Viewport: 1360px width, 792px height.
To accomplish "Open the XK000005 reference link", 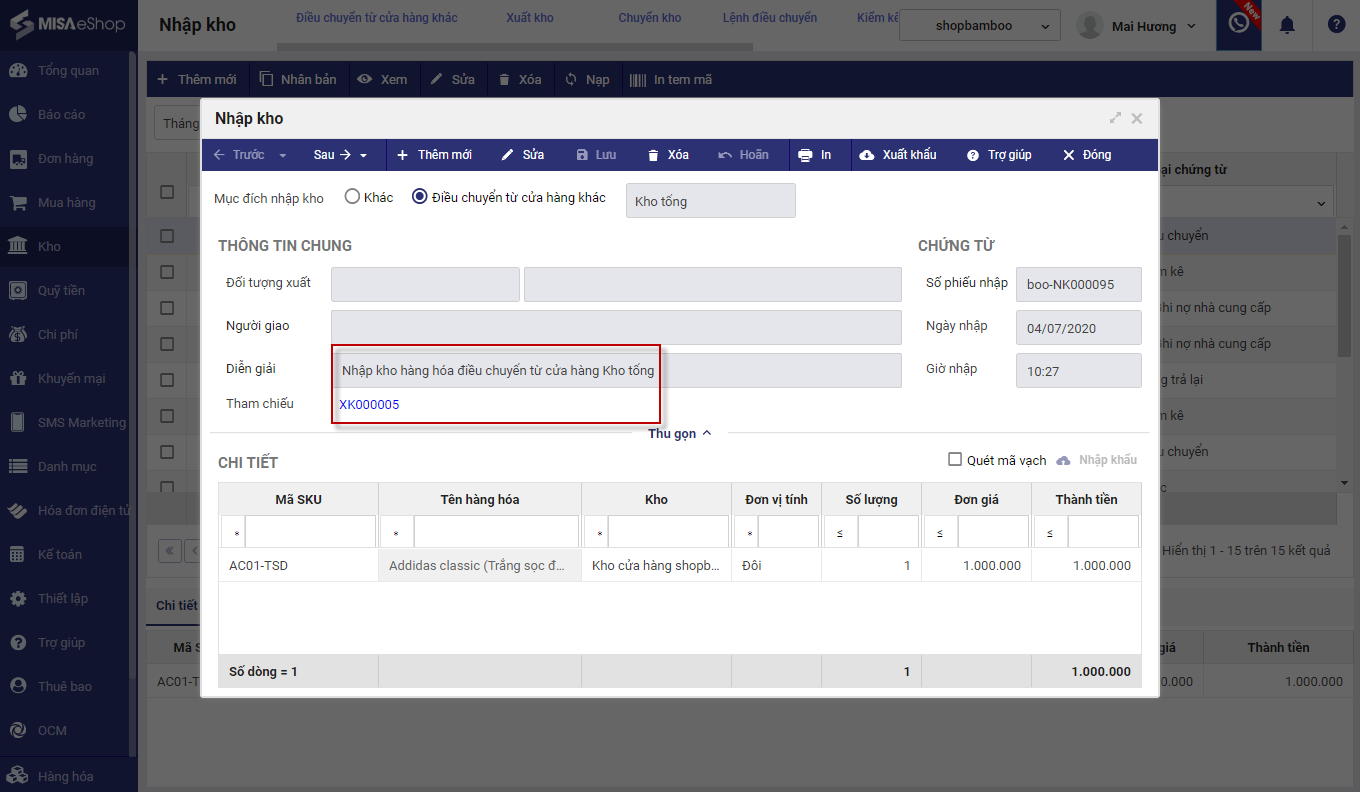I will tap(369, 404).
